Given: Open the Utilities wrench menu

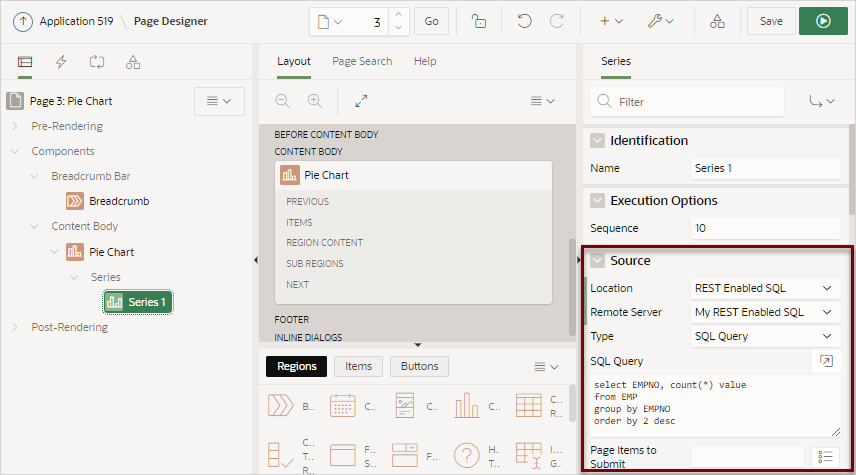Looking at the screenshot, I should [660, 21].
